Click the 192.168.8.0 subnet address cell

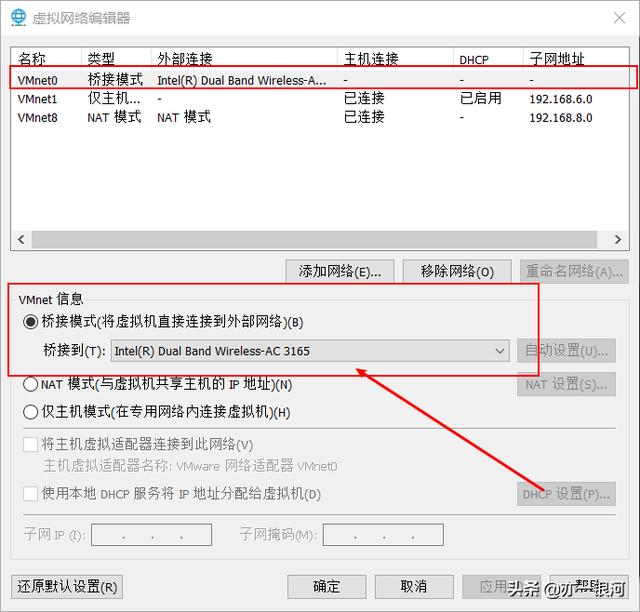tap(561, 118)
